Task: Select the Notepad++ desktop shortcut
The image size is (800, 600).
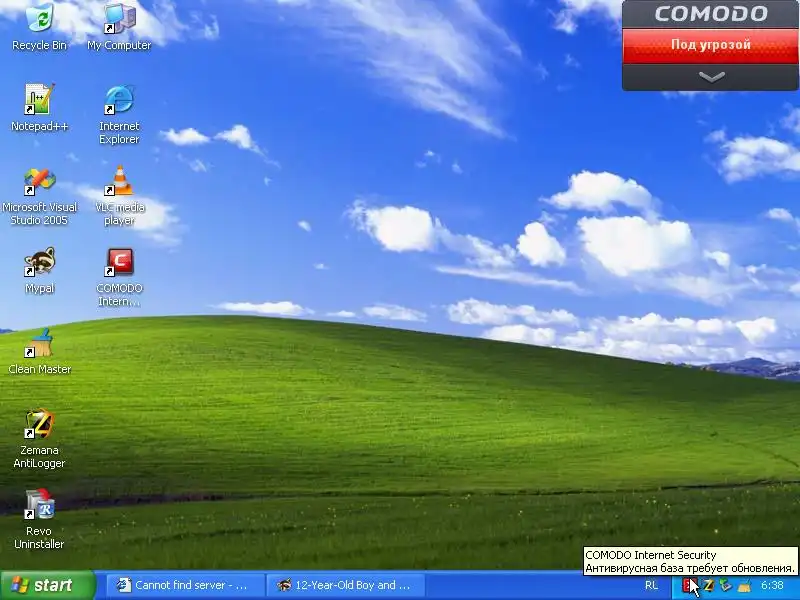Action: tap(39, 107)
